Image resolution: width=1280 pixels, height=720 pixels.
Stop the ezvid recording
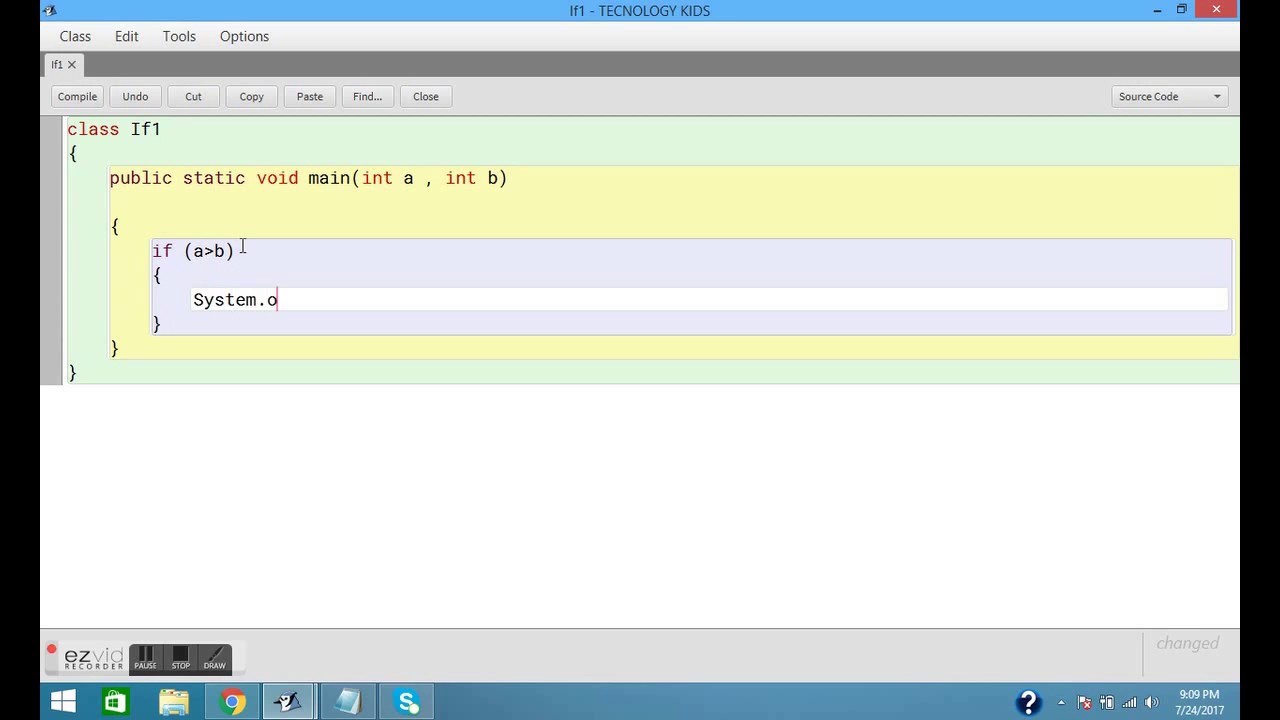[180, 659]
